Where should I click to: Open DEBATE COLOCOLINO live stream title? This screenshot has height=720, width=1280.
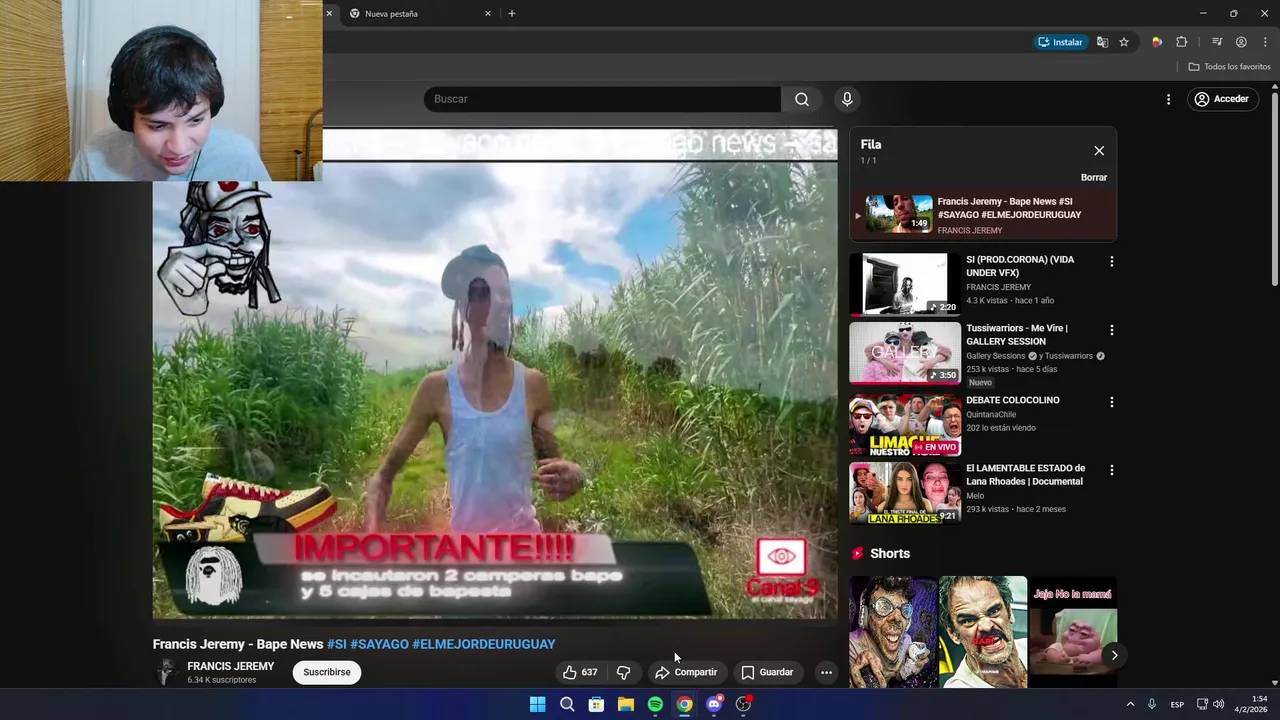(1013, 400)
